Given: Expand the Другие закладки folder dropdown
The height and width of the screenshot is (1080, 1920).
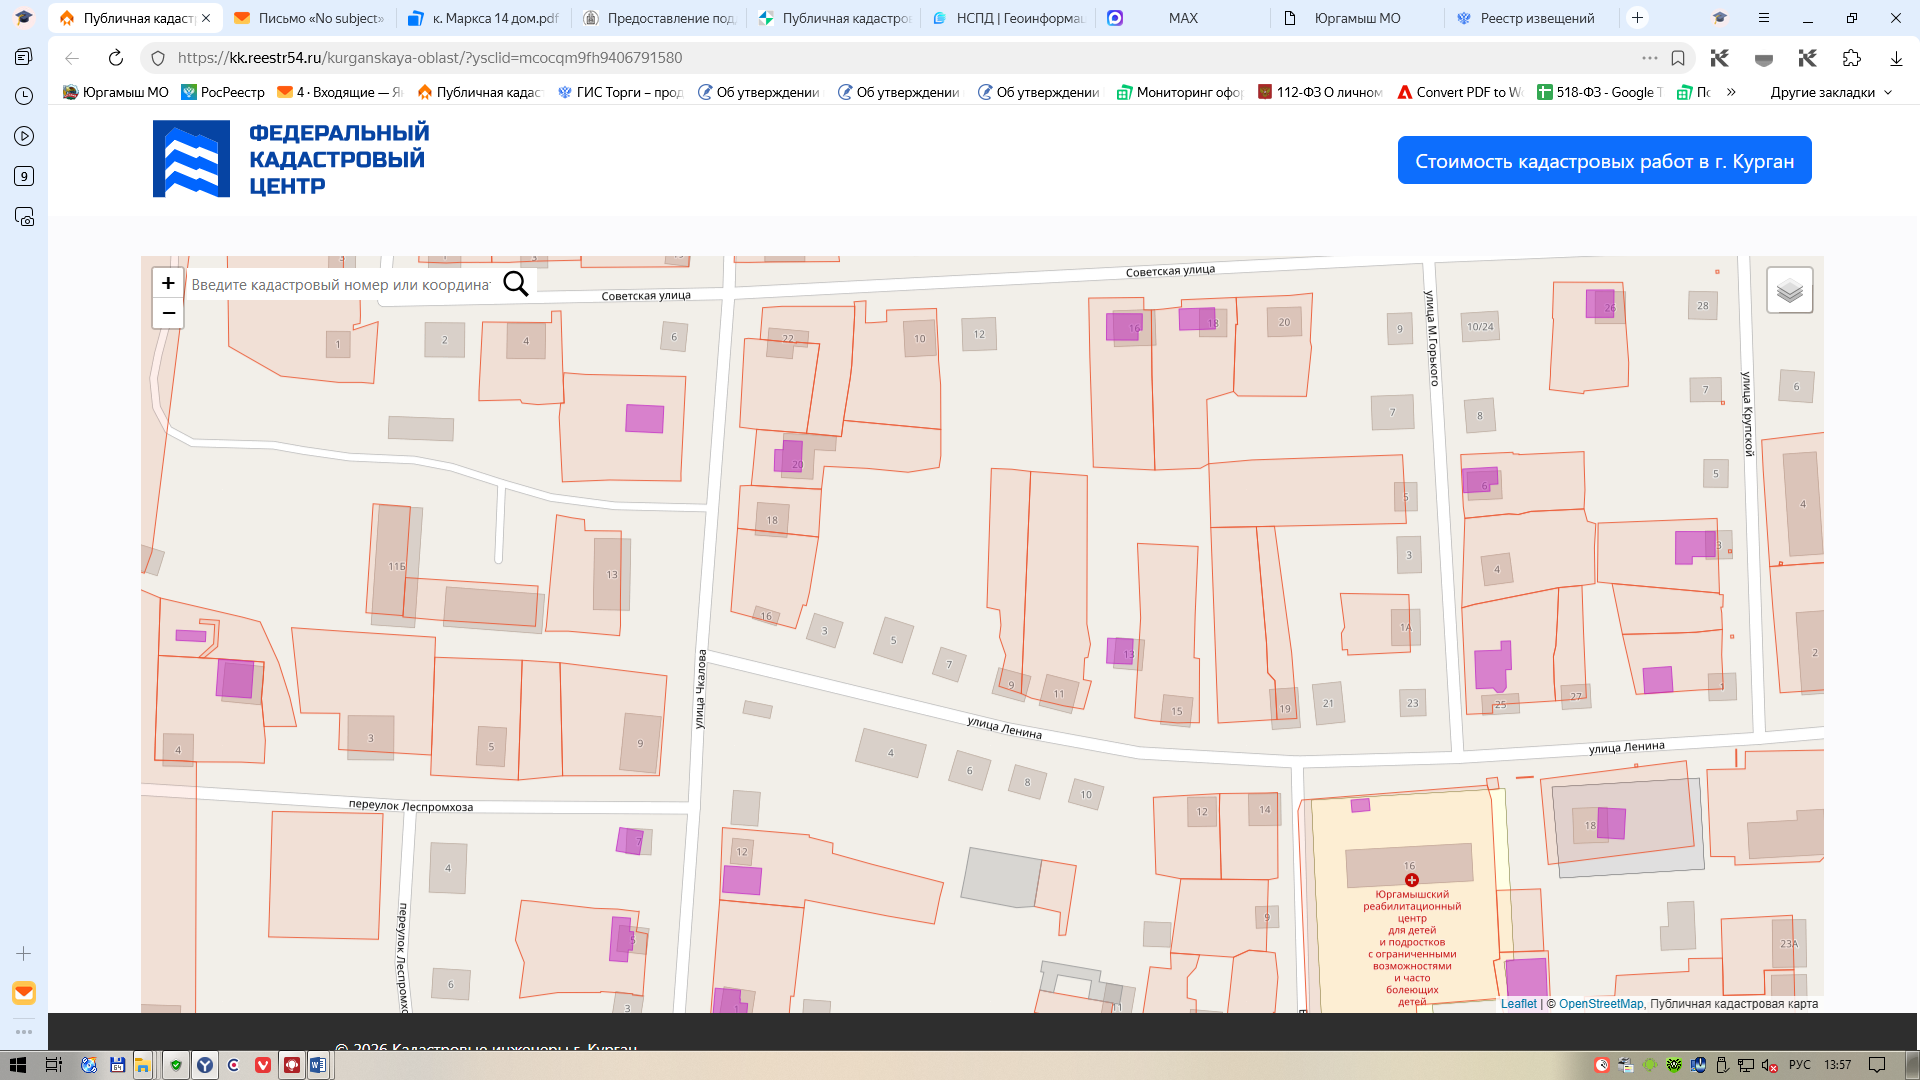Looking at the screenshot, I should 1831,92.
